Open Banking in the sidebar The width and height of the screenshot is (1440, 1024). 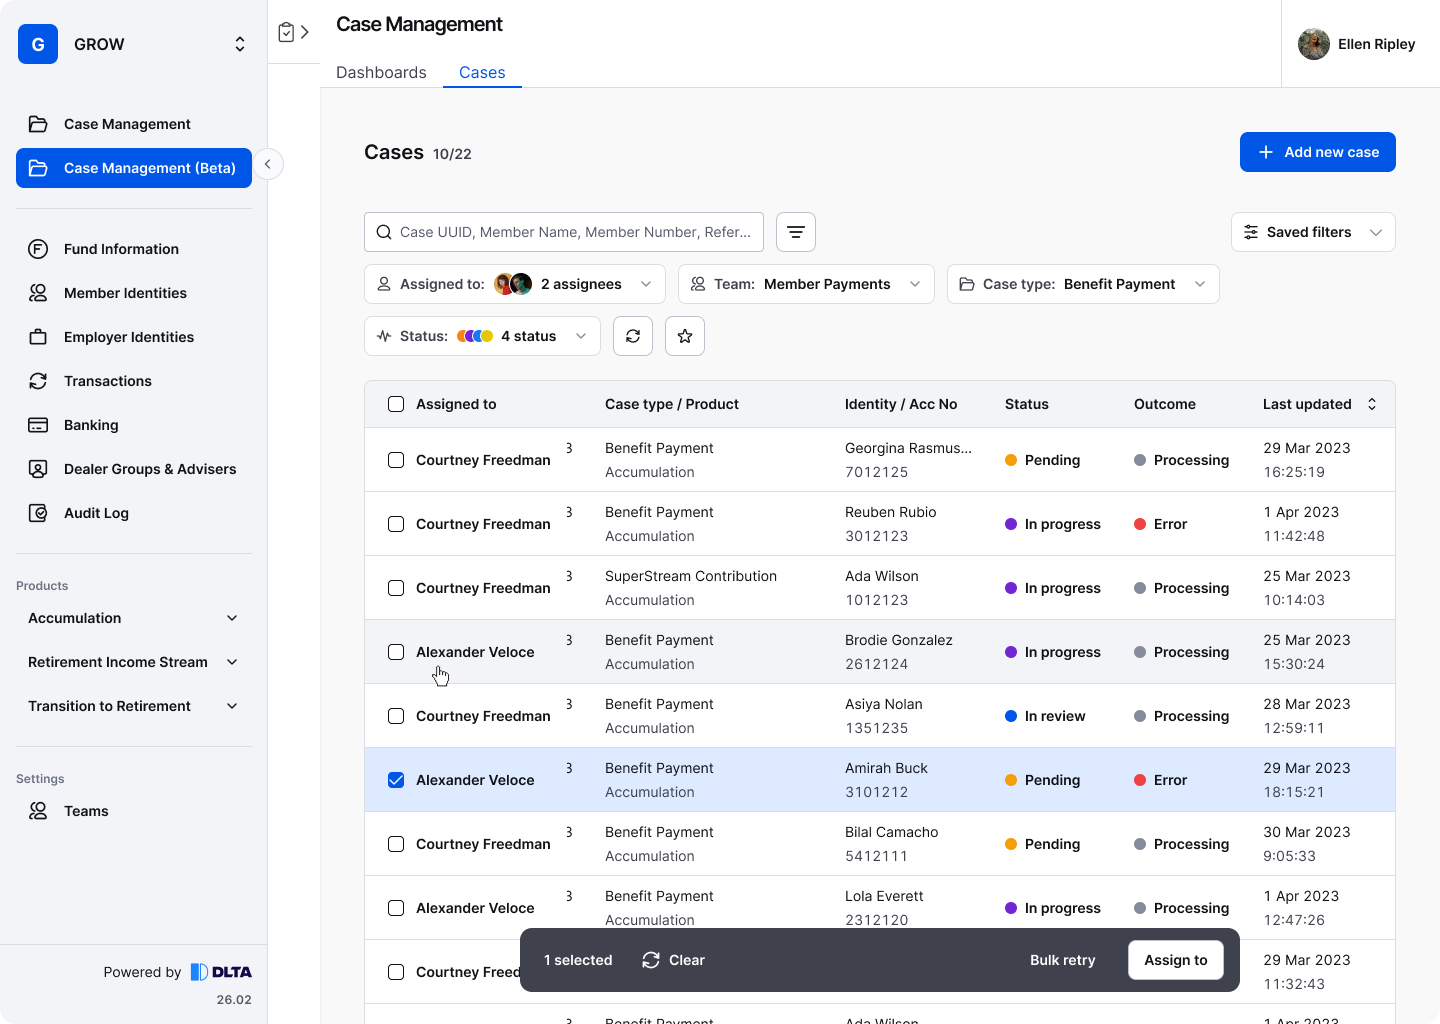pyautogui.click(x=91, y=425)
